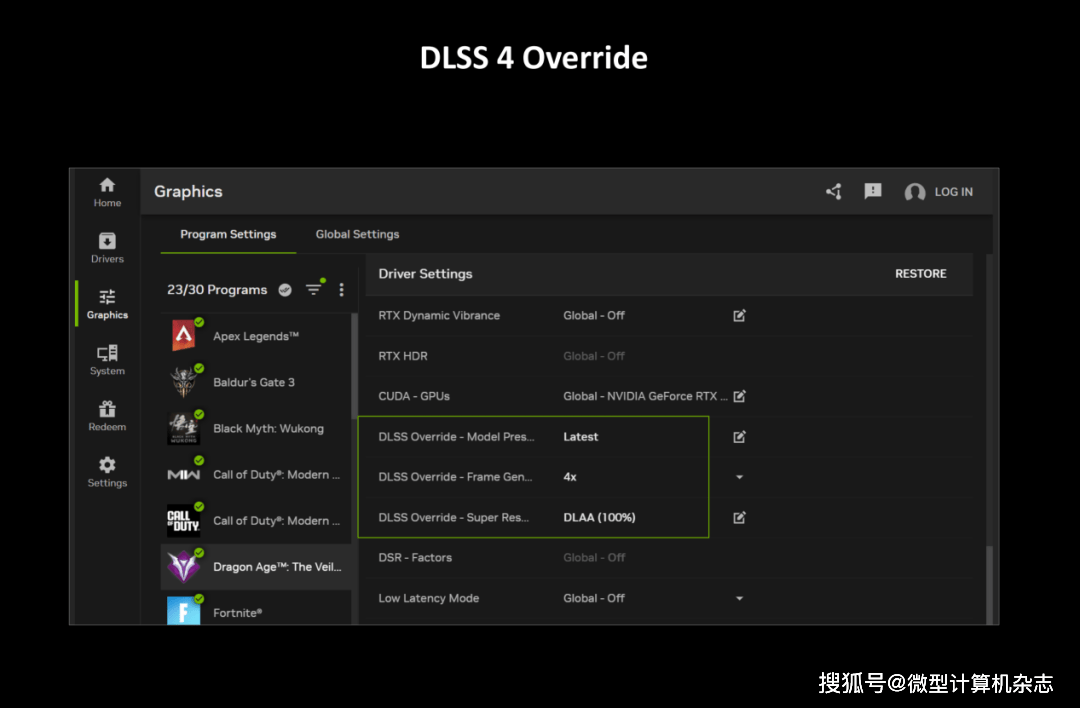
Task: Select Black Myth: Wukong game icon
Action: click(184, 428)
